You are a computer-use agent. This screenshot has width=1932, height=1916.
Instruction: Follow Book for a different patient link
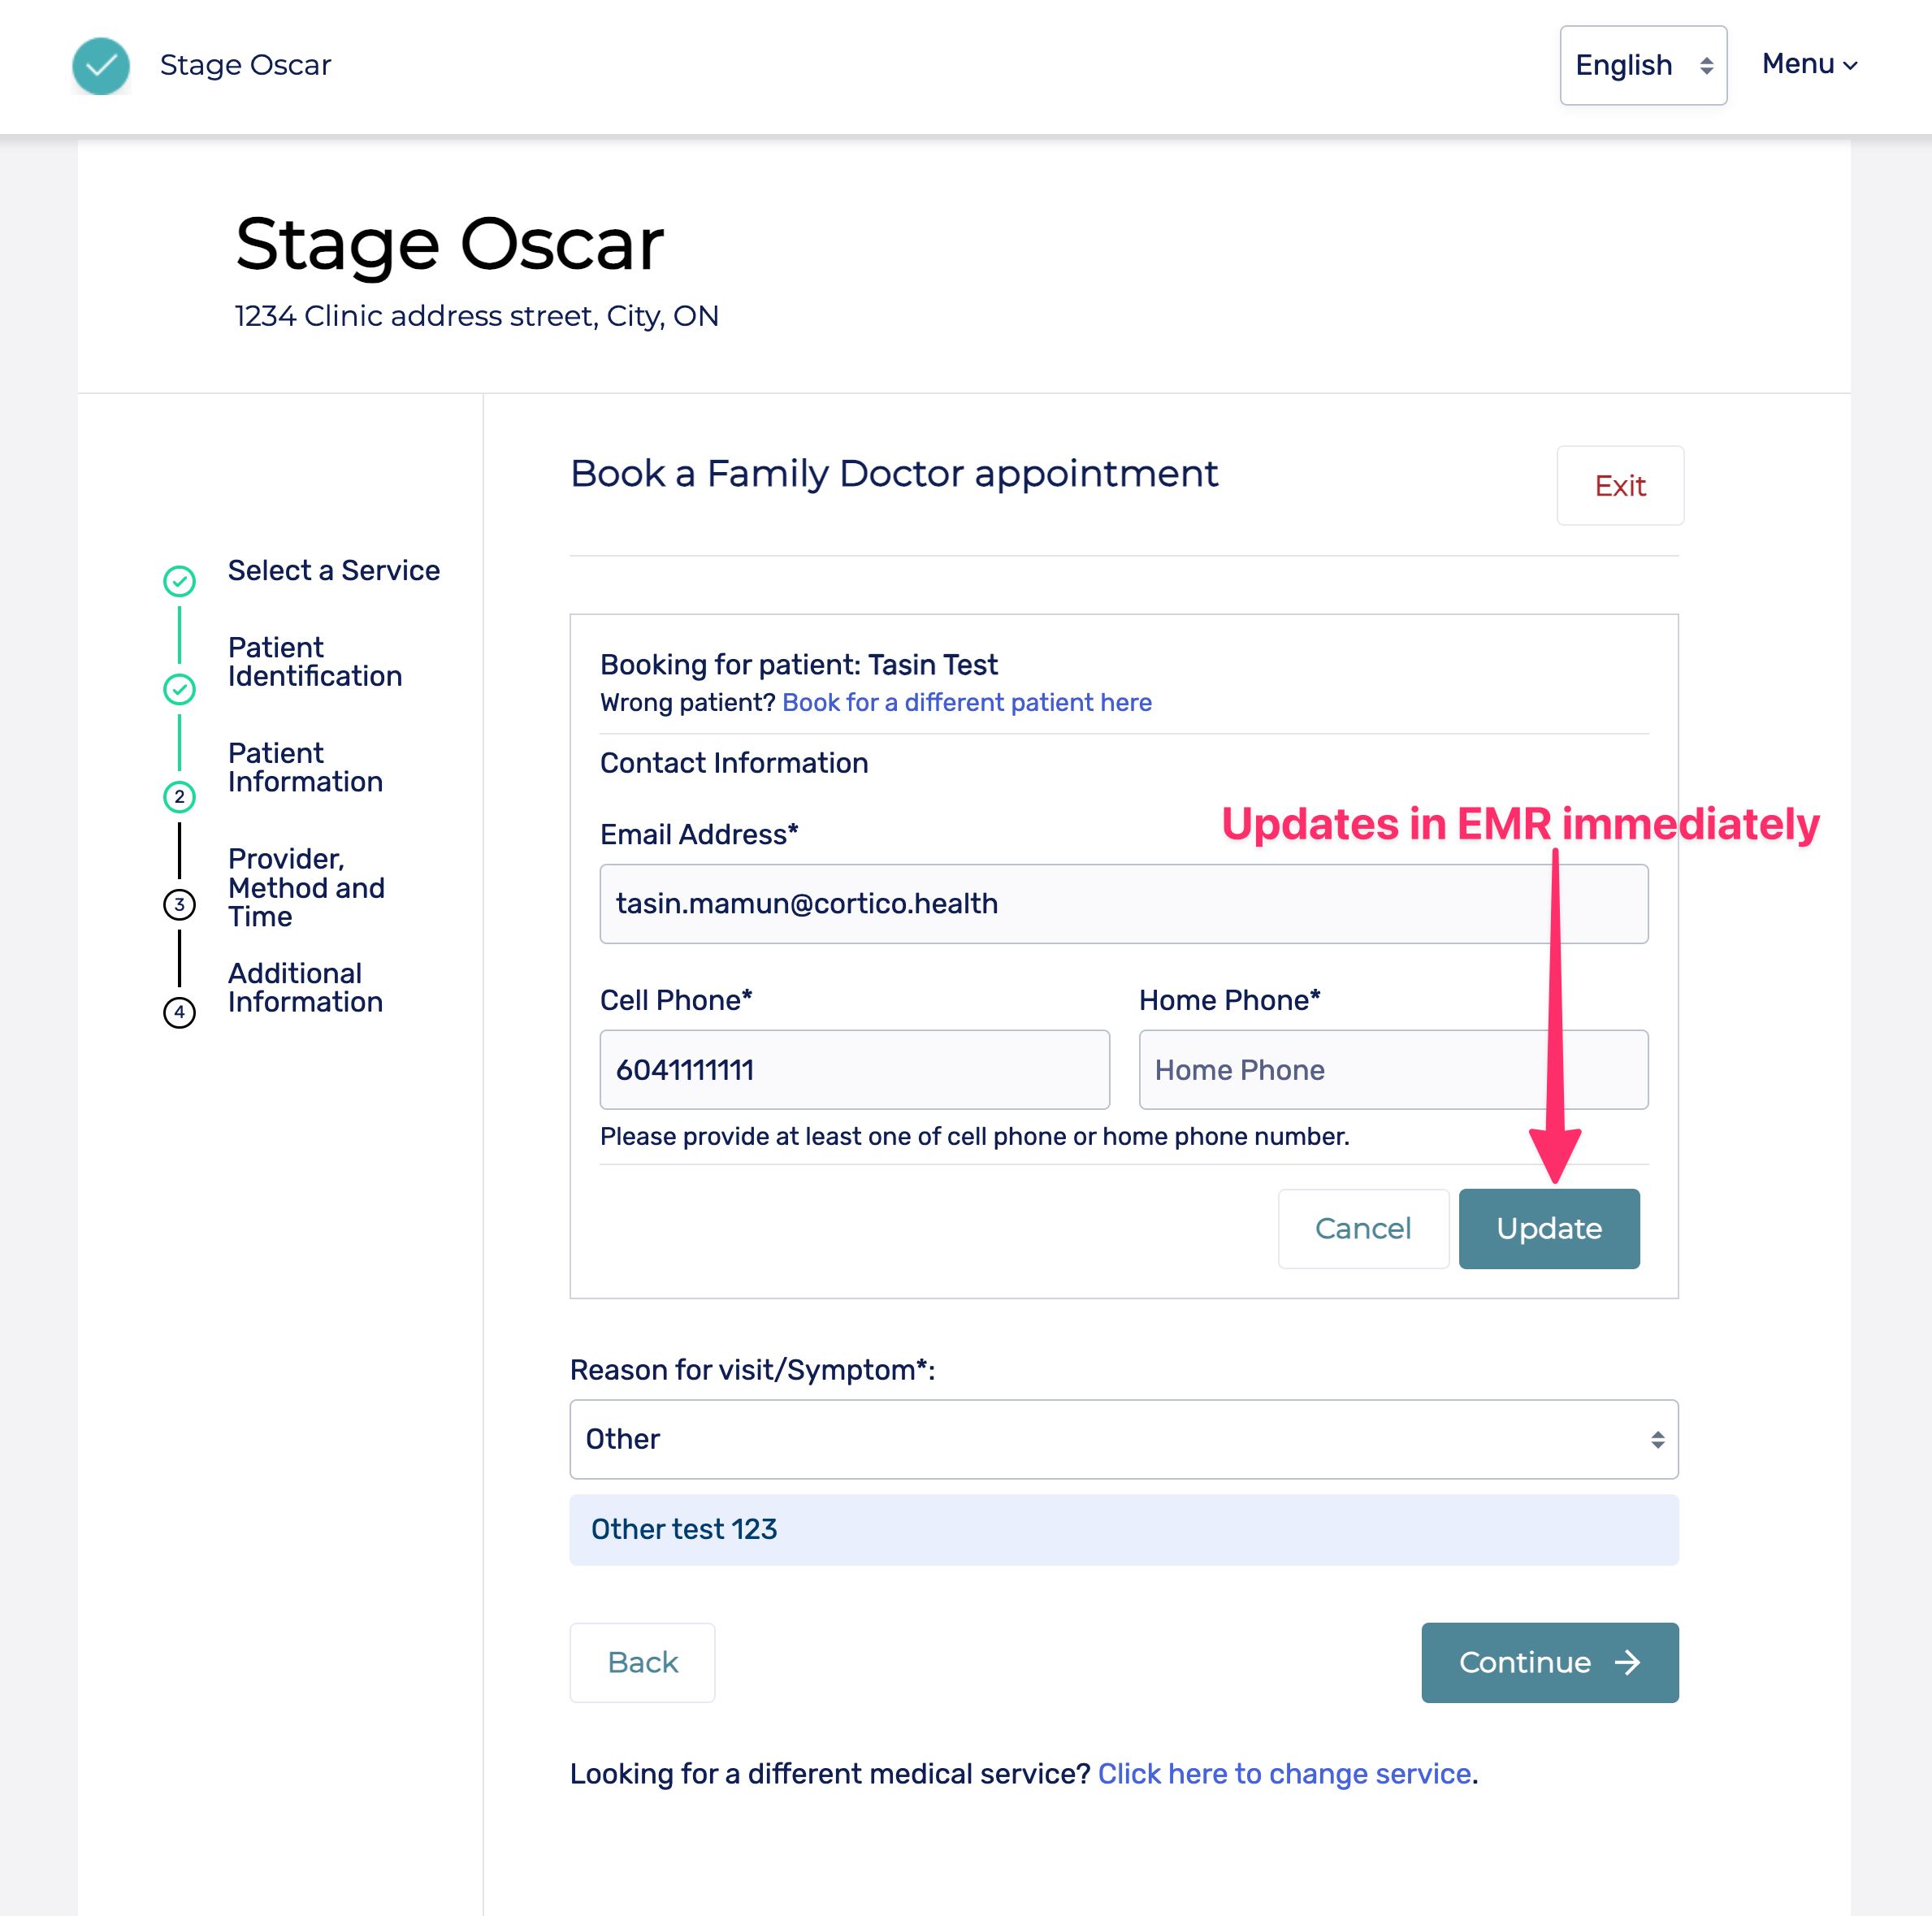pyautogui.click(x=966, y=702)
